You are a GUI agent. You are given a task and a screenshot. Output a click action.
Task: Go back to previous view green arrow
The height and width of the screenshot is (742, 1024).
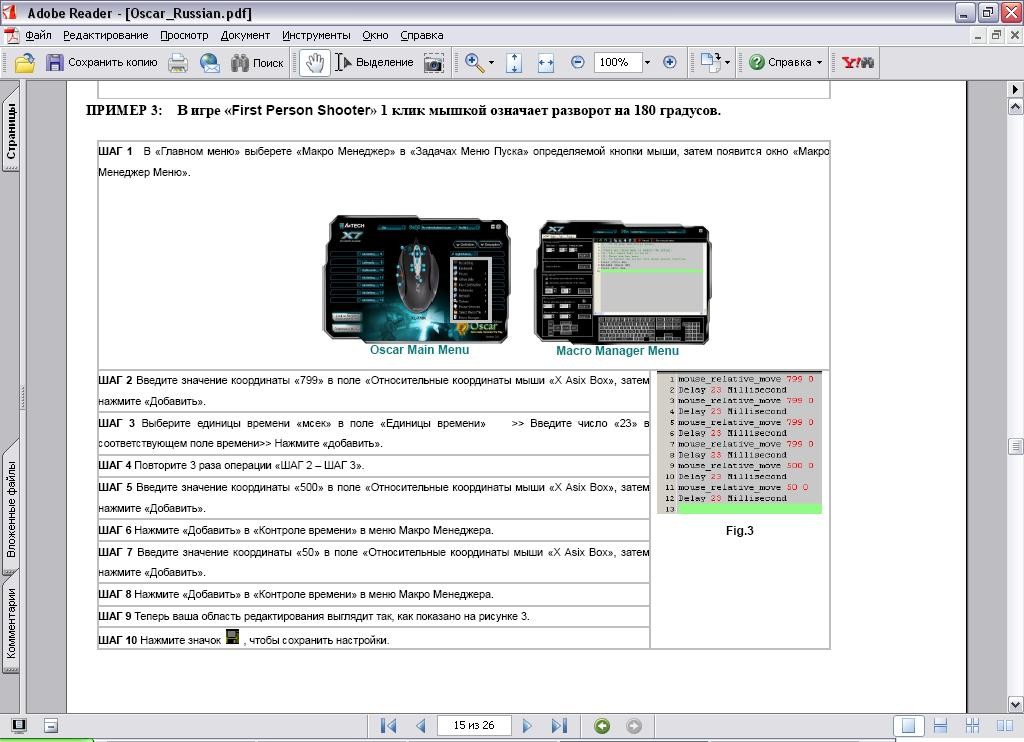coord(602,726)
